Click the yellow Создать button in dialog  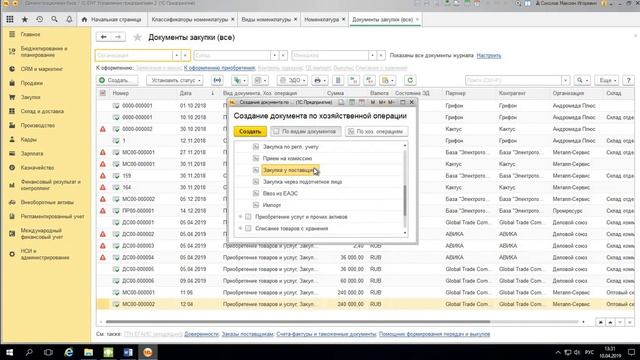[x=250, y=131]
